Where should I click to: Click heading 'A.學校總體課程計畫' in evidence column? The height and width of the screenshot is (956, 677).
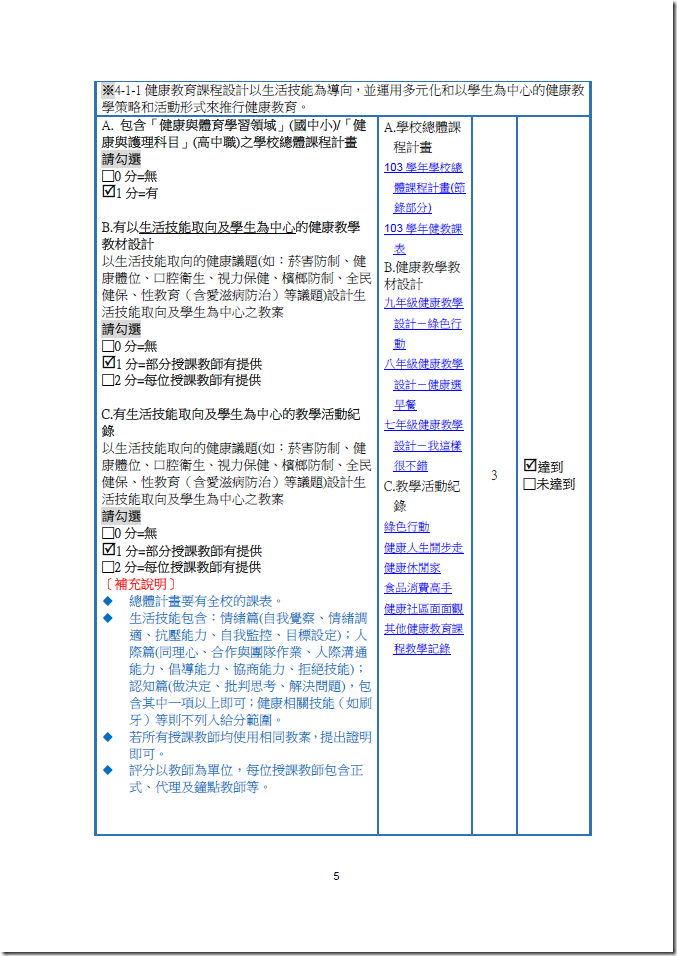tap(422, 137)
